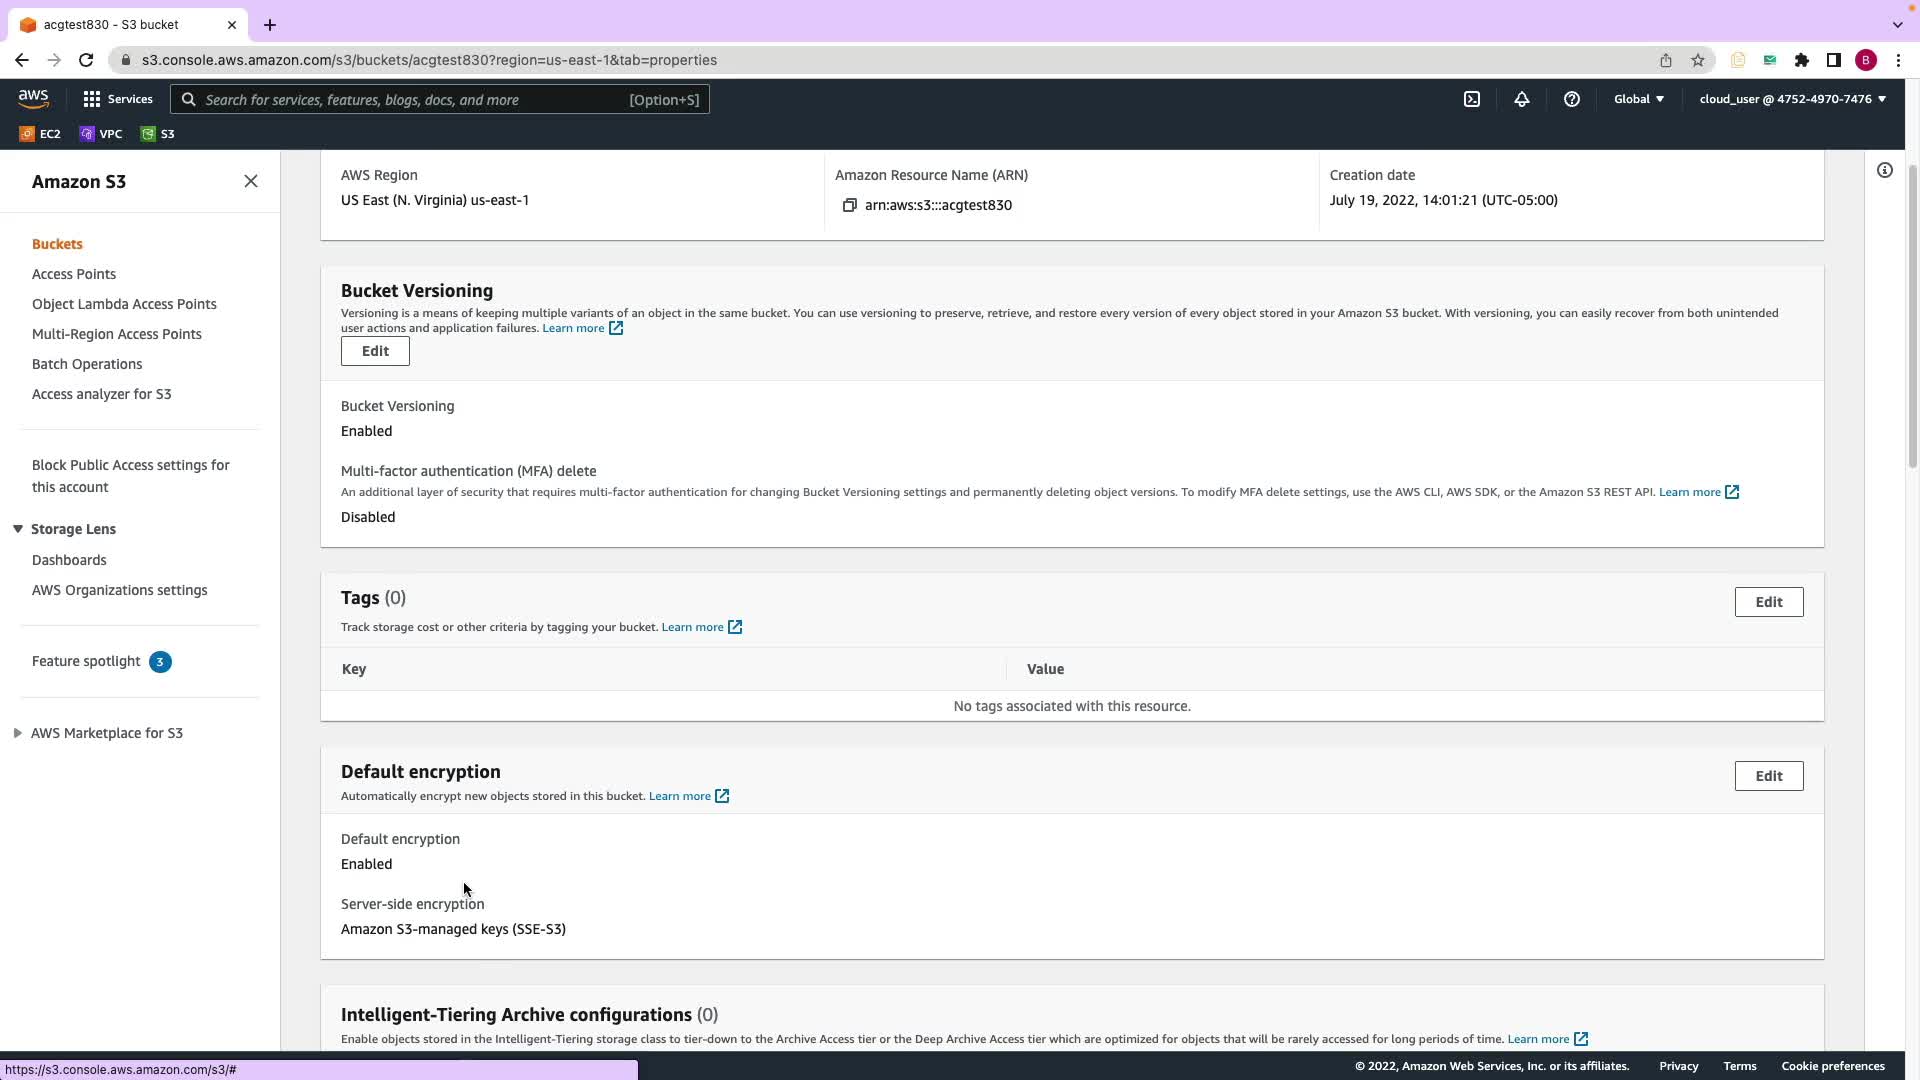
Task: Open the AWS CloudShell icon
Action: click(1472, 99)
